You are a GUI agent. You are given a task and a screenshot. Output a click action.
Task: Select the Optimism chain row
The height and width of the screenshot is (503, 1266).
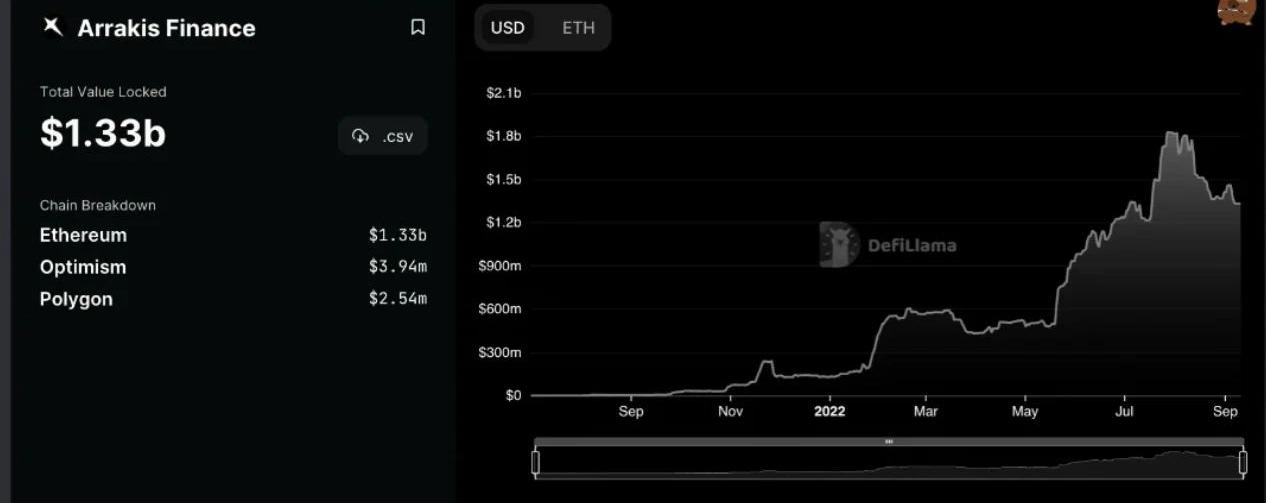[x=233, y=267]
